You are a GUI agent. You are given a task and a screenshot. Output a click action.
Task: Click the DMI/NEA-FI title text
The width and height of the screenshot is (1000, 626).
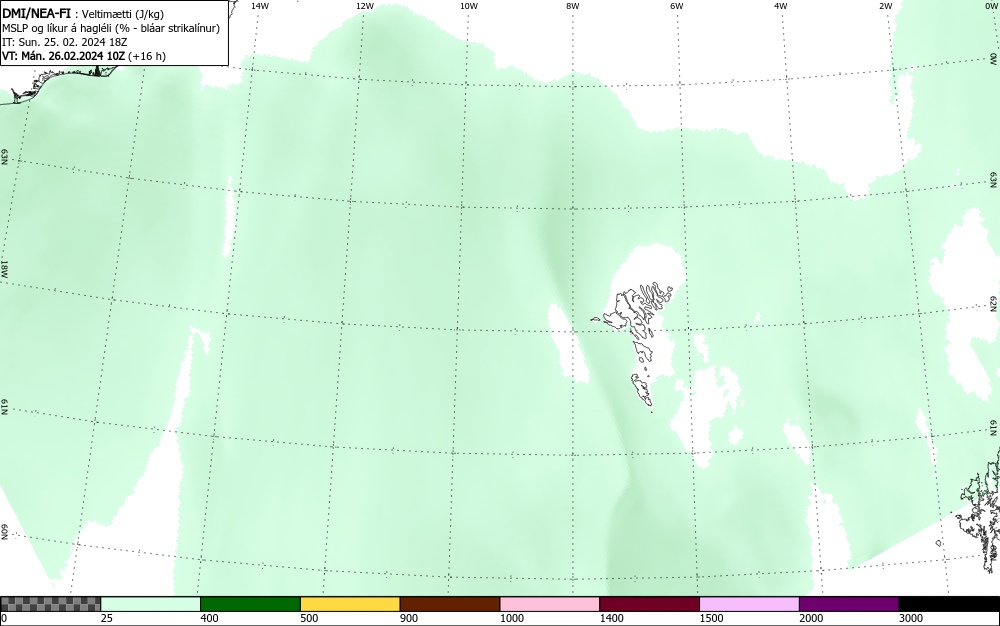[x=36, y=13]
